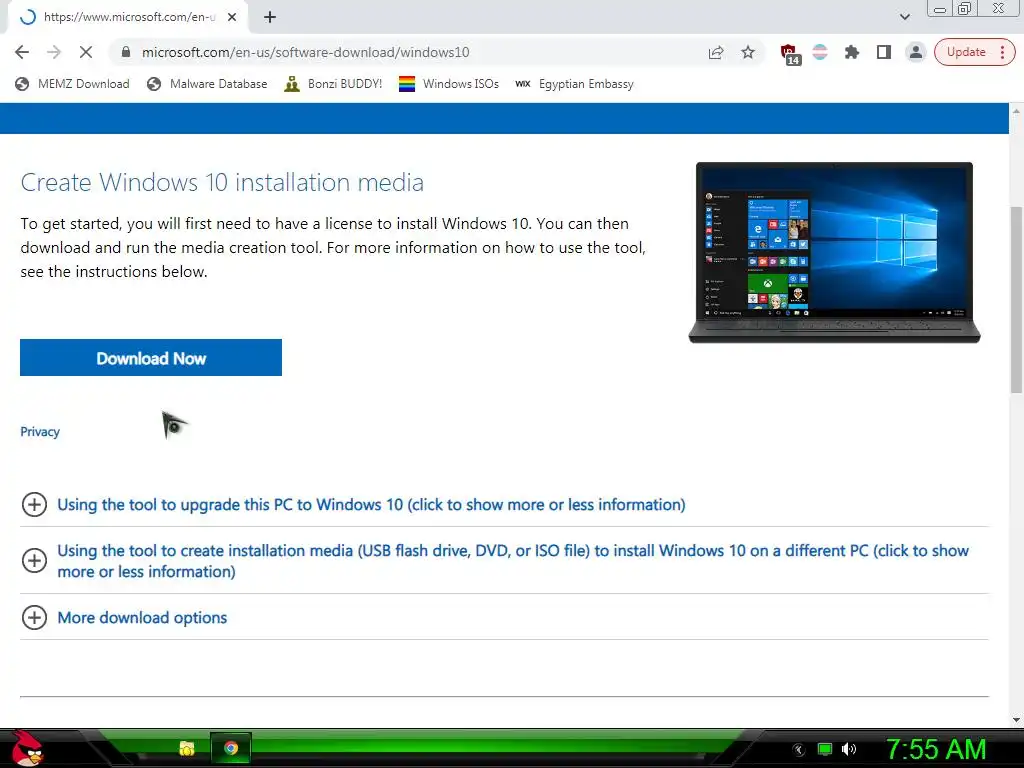
Task: Click the Chrome taskbar icon
Action: point(231,748)
